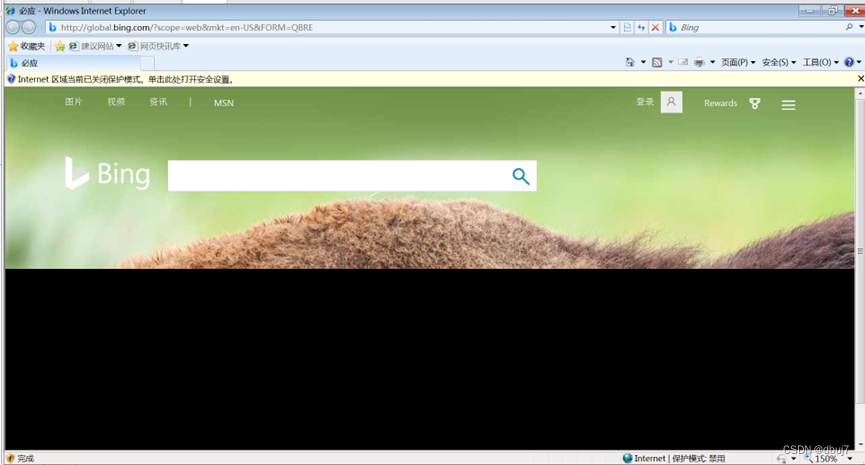865x465 pixels.
Task: Expand the RSS feeds dropdown arrow
Action: [670, 62]
